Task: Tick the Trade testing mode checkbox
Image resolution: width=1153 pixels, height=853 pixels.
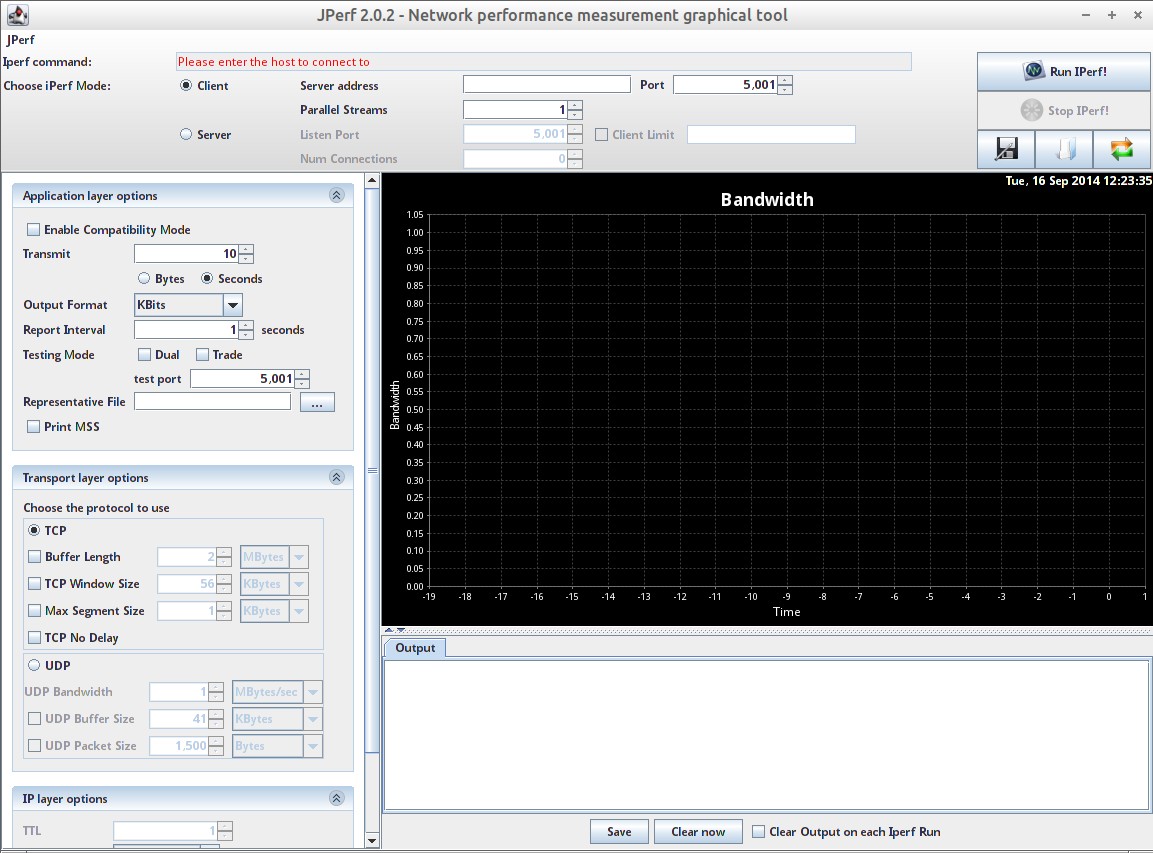Action: coord(202,354)
